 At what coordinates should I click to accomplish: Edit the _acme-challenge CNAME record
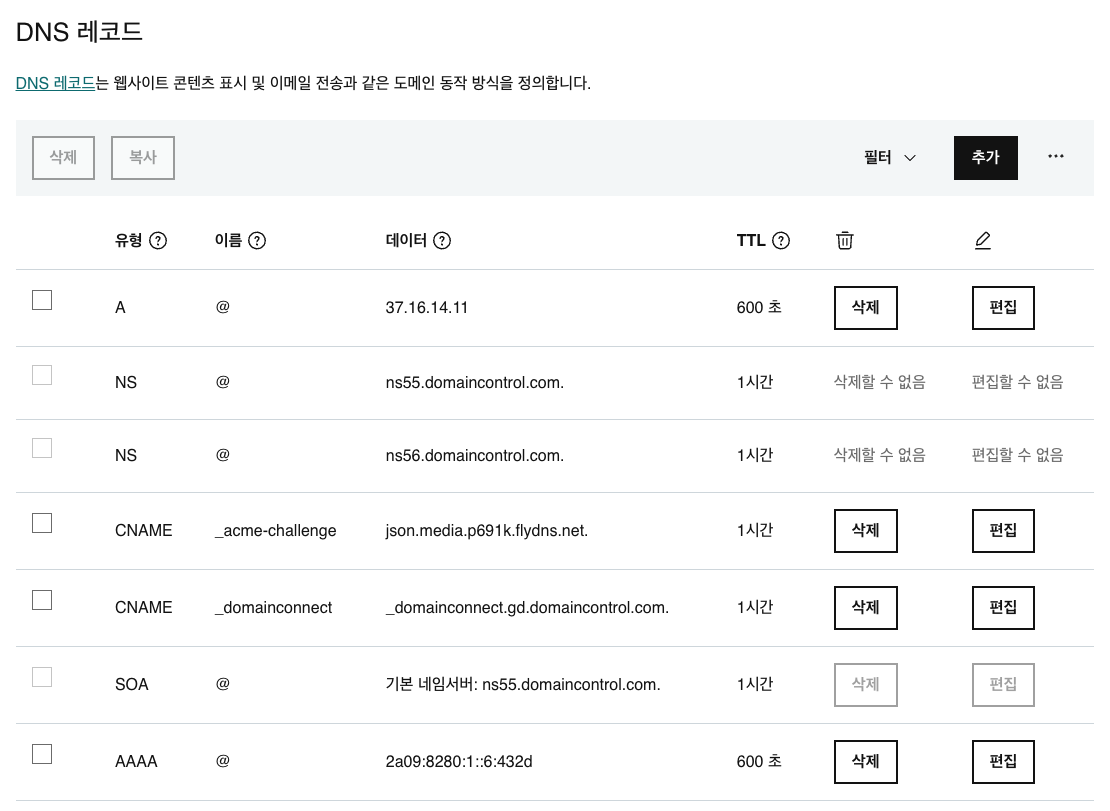[x=1003, y=531]
